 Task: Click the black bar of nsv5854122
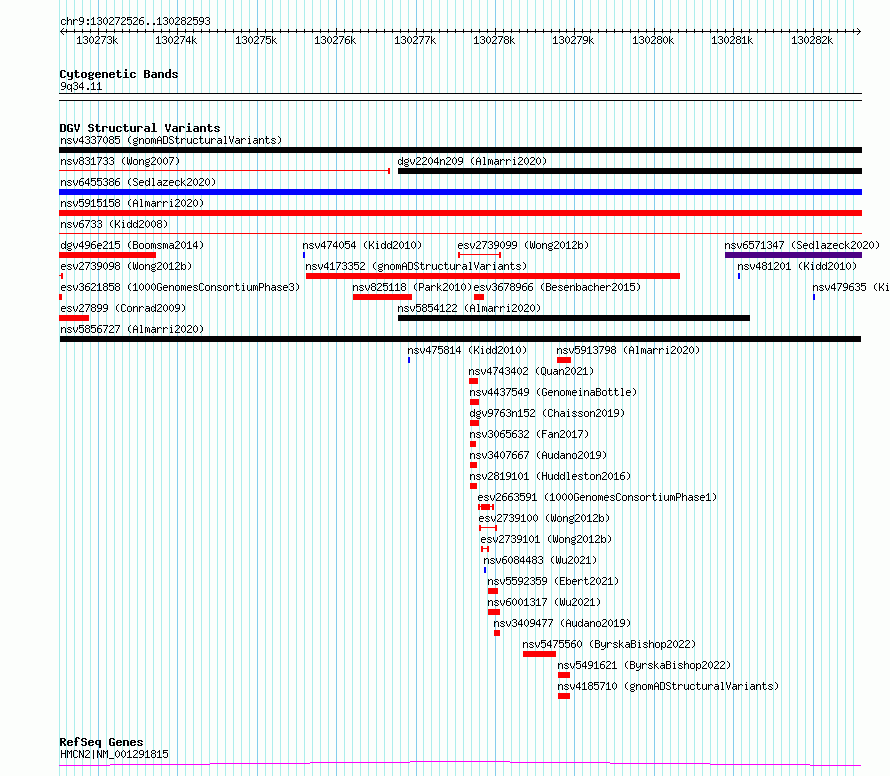point(574,318)
